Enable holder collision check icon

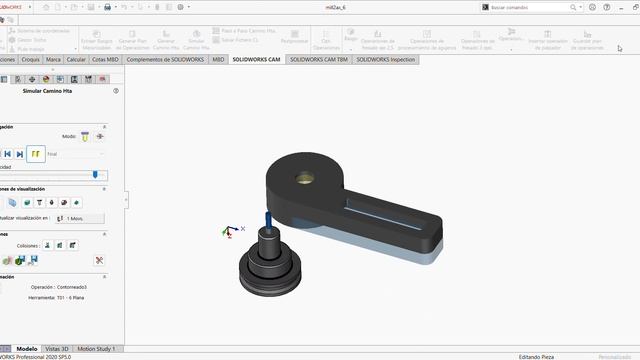60,245
